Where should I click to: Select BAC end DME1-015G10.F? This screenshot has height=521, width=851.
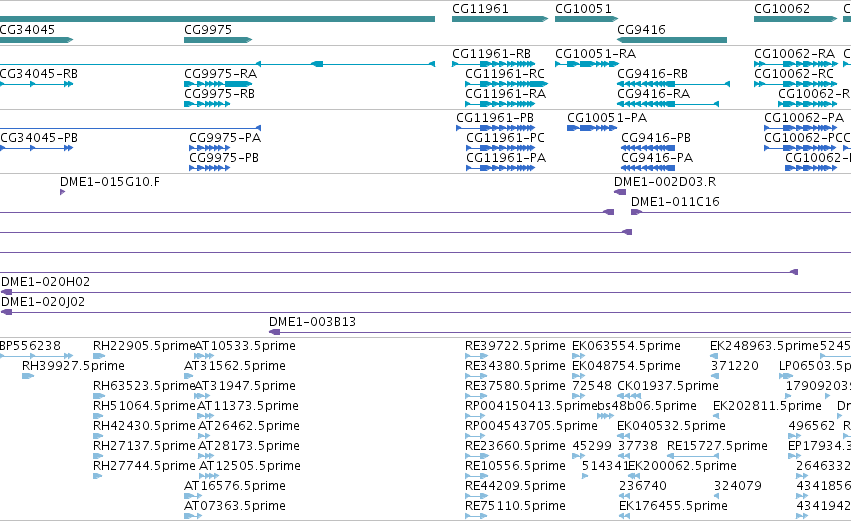tap(110, 182)
